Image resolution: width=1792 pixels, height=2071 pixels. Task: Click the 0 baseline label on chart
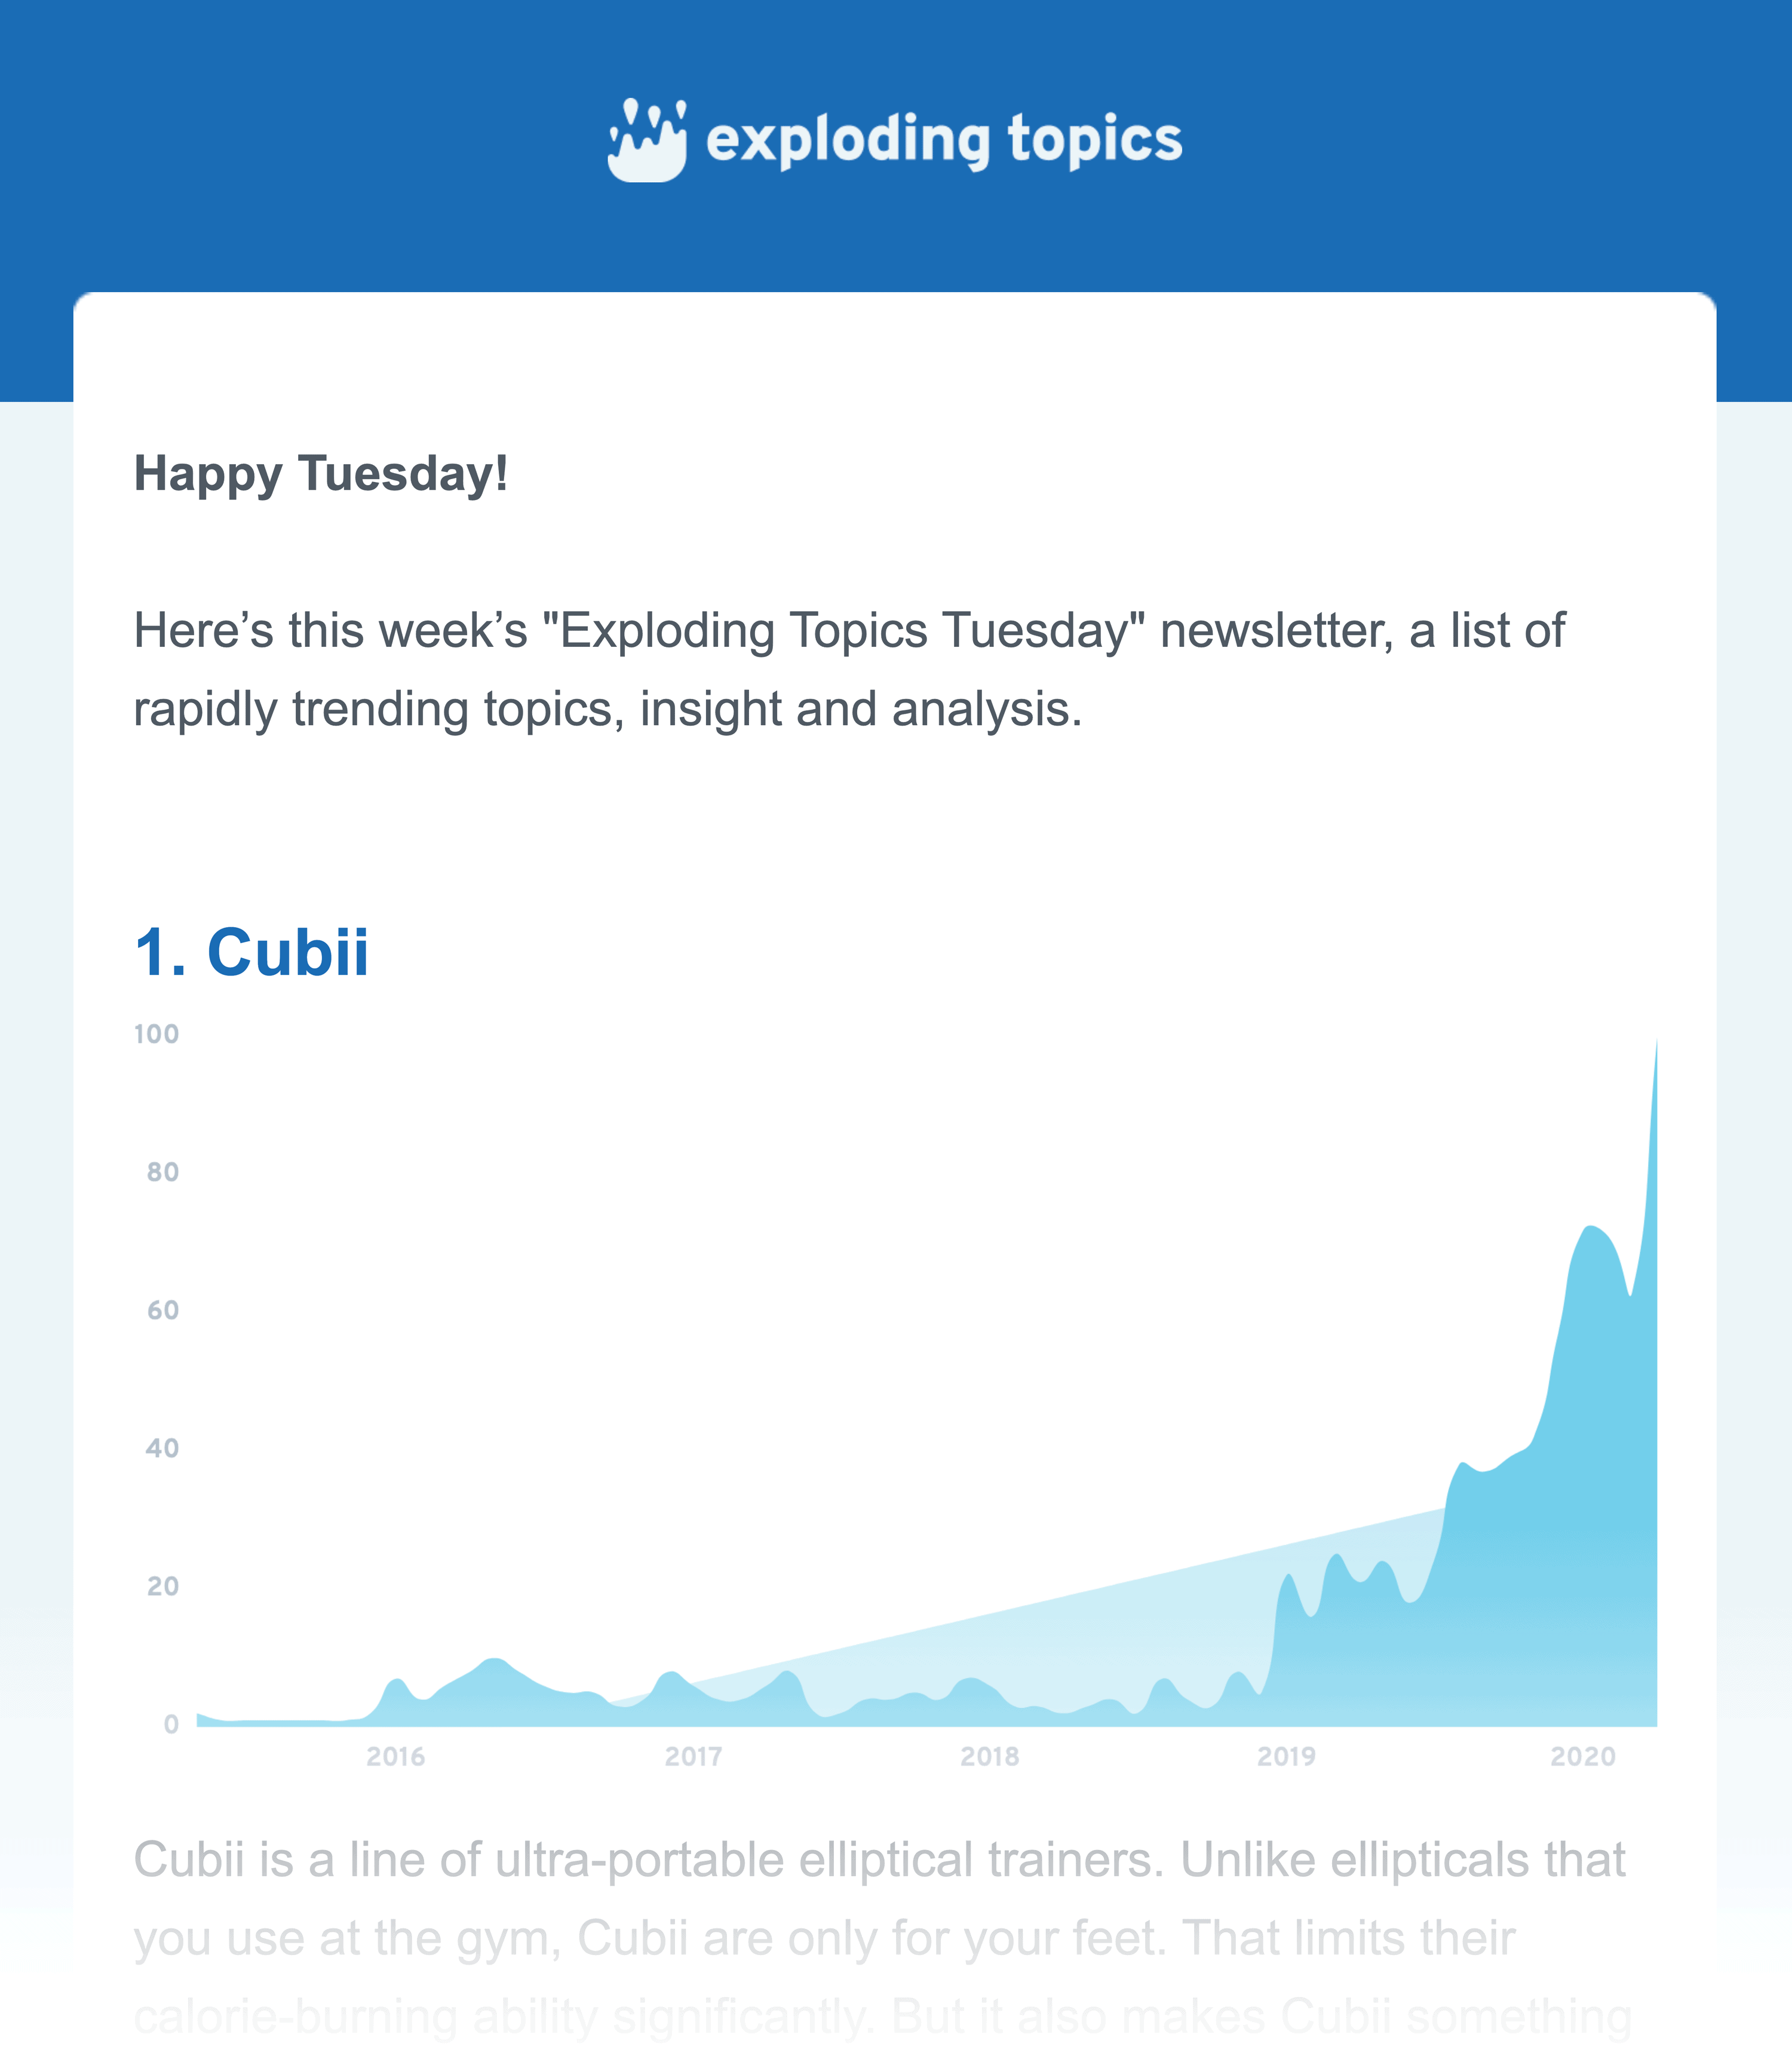[172, 1725]
